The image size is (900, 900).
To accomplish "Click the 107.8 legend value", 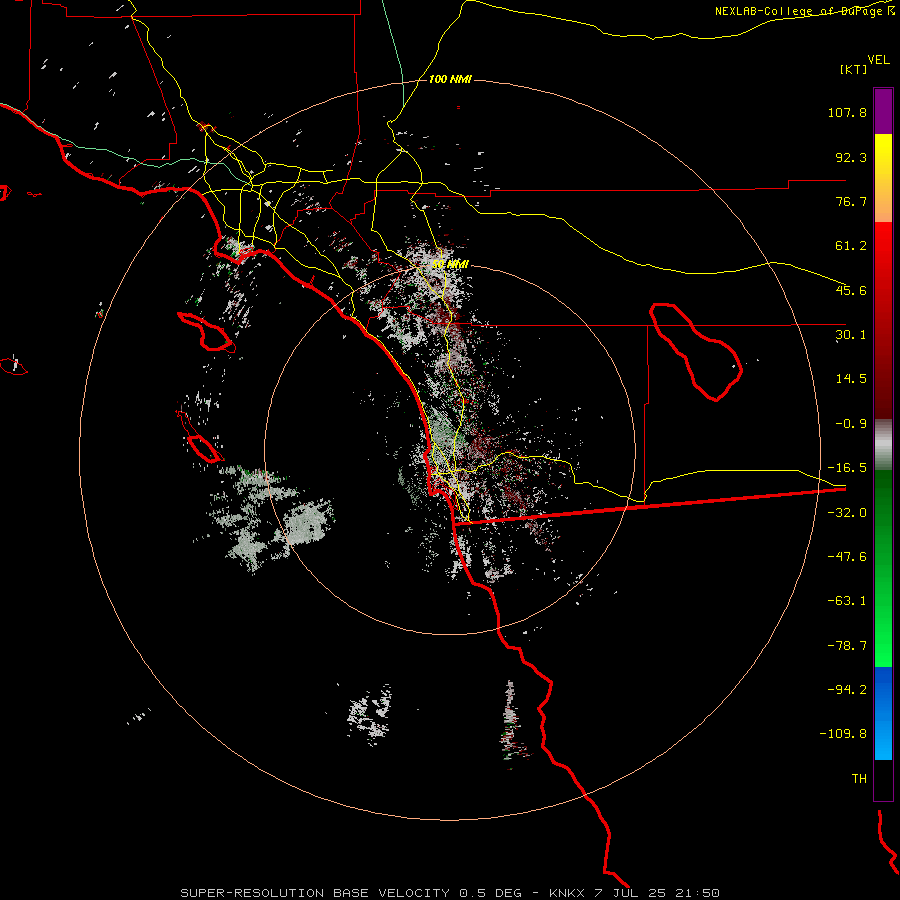I will [847, 112].
